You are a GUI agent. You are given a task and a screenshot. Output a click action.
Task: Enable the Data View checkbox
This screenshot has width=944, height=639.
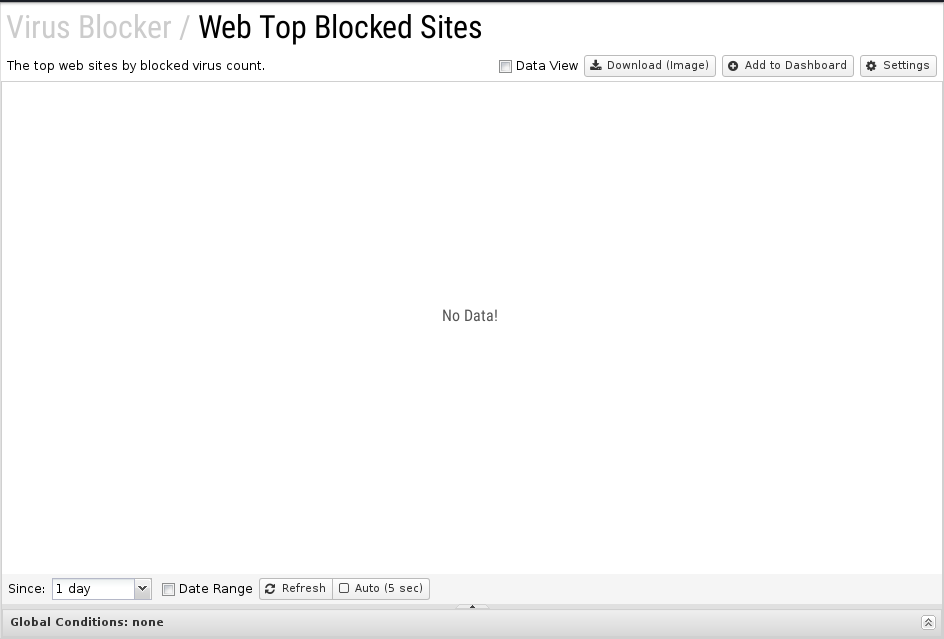pyautogui.click(x=505, y=66)
